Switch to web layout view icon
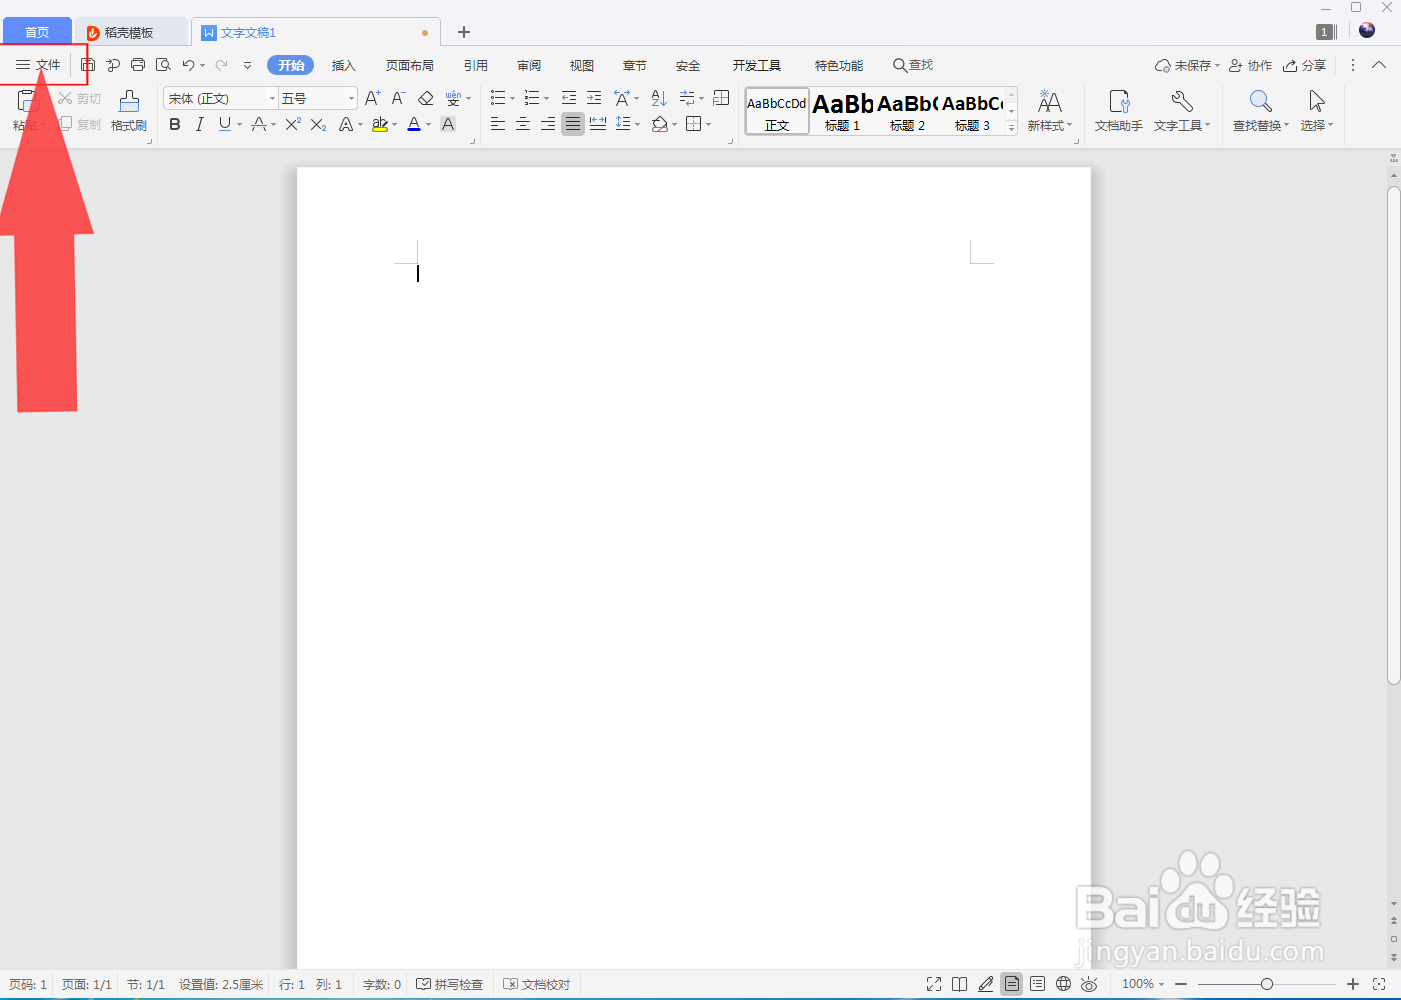1401x1000 pixels. (1063, 984)
